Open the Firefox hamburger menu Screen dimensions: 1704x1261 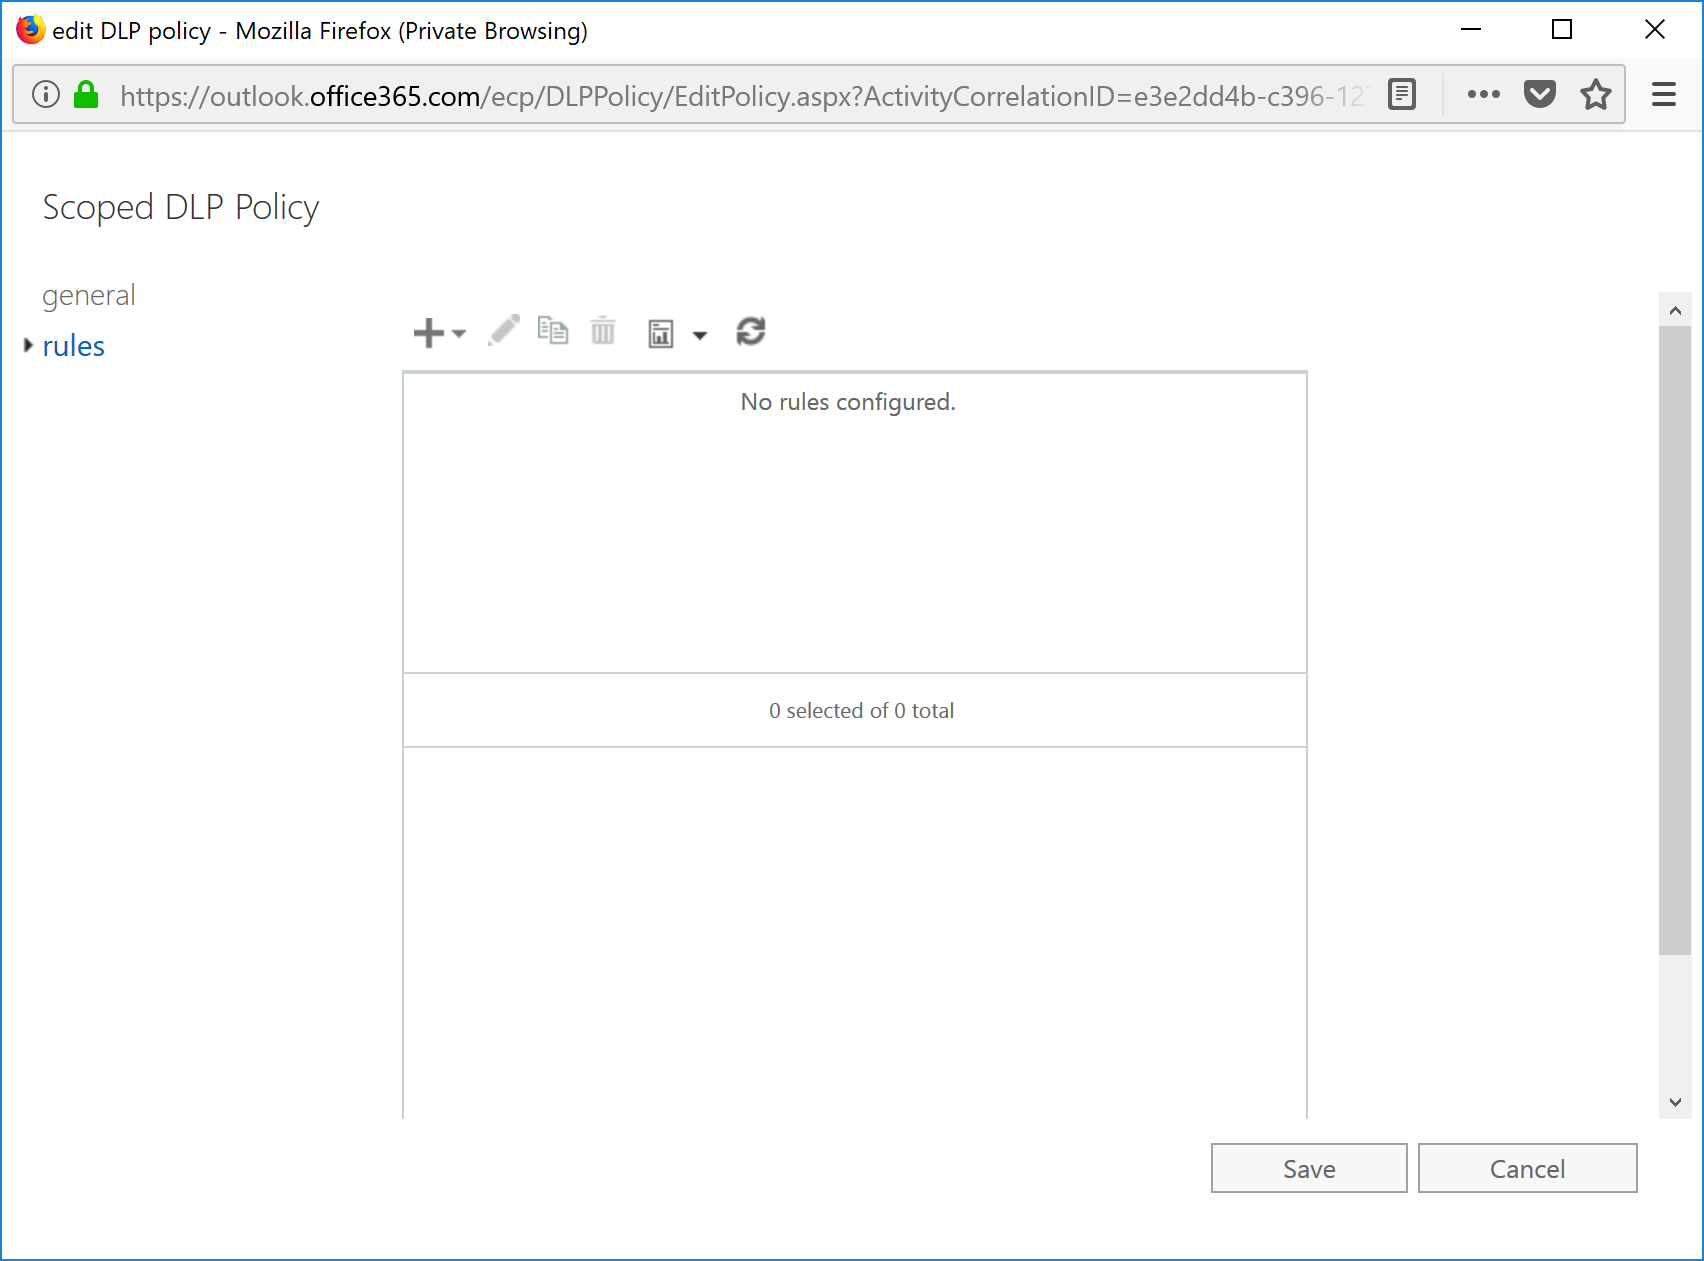tap(1663, 95)
